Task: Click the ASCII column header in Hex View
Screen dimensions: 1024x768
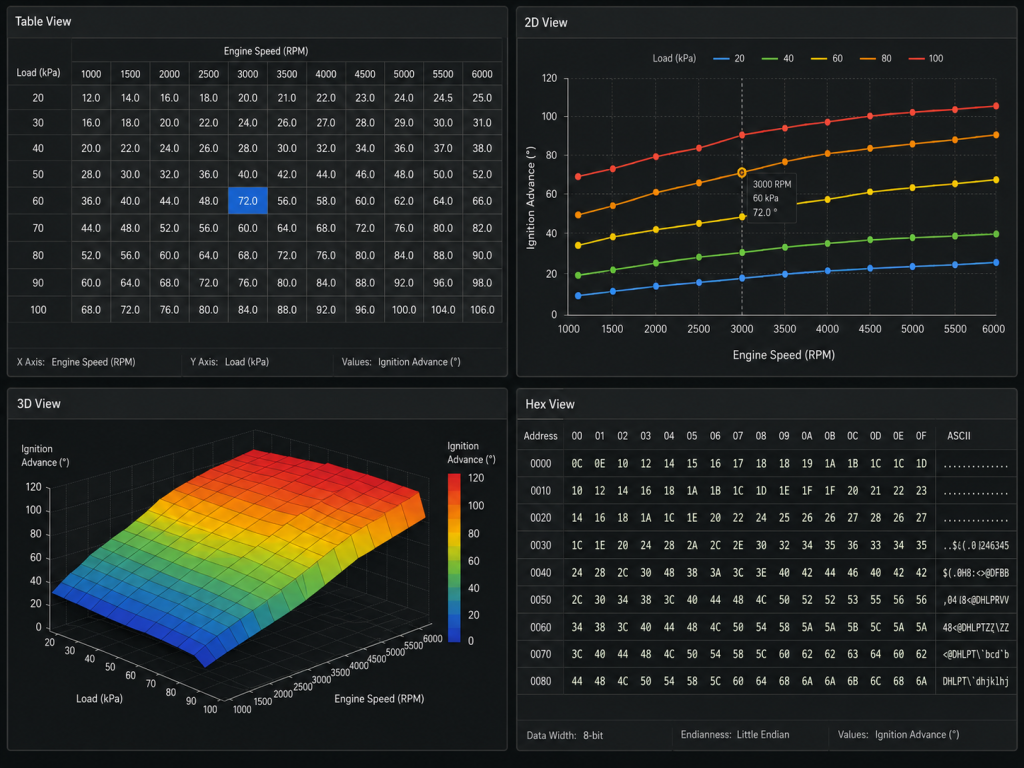Action: point(959,436)
